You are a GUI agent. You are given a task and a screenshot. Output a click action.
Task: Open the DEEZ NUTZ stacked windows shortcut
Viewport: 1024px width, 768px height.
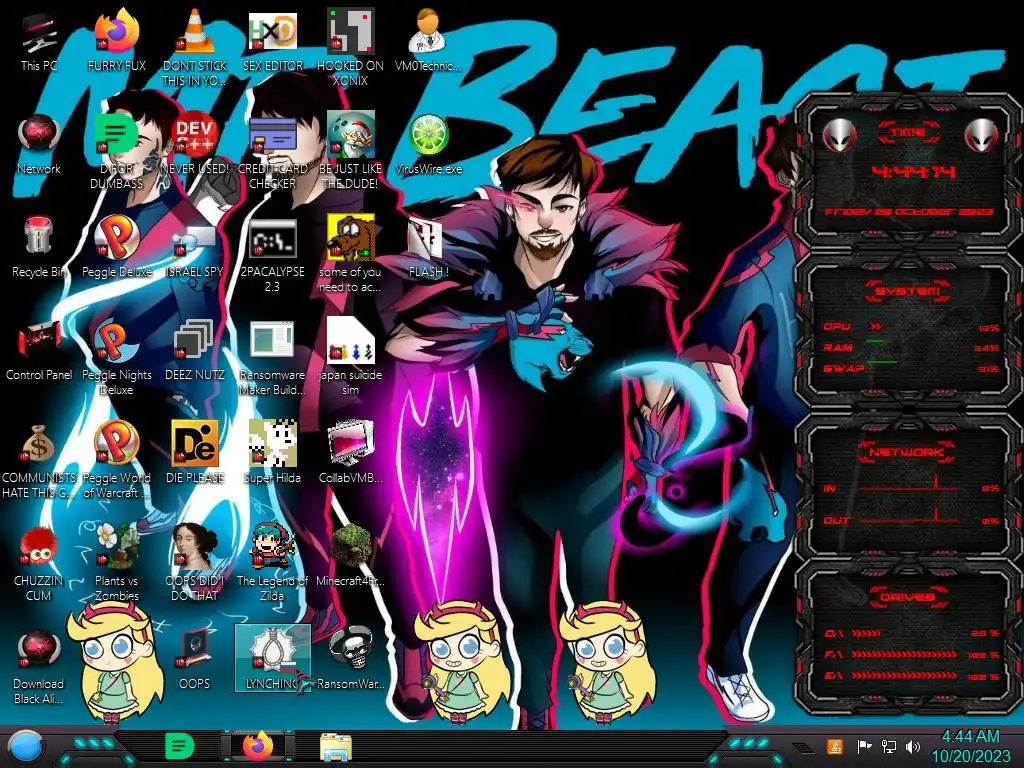[x=195, y=351]
